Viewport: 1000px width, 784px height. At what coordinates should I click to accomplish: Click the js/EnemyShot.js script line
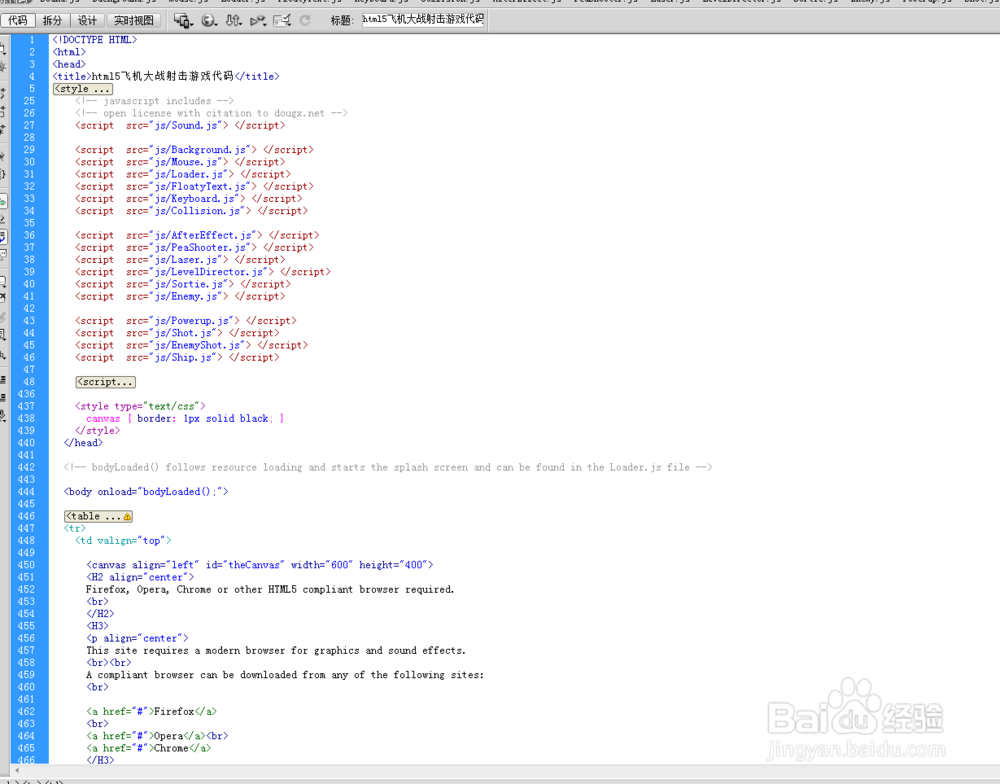click(x=191, y=345)
